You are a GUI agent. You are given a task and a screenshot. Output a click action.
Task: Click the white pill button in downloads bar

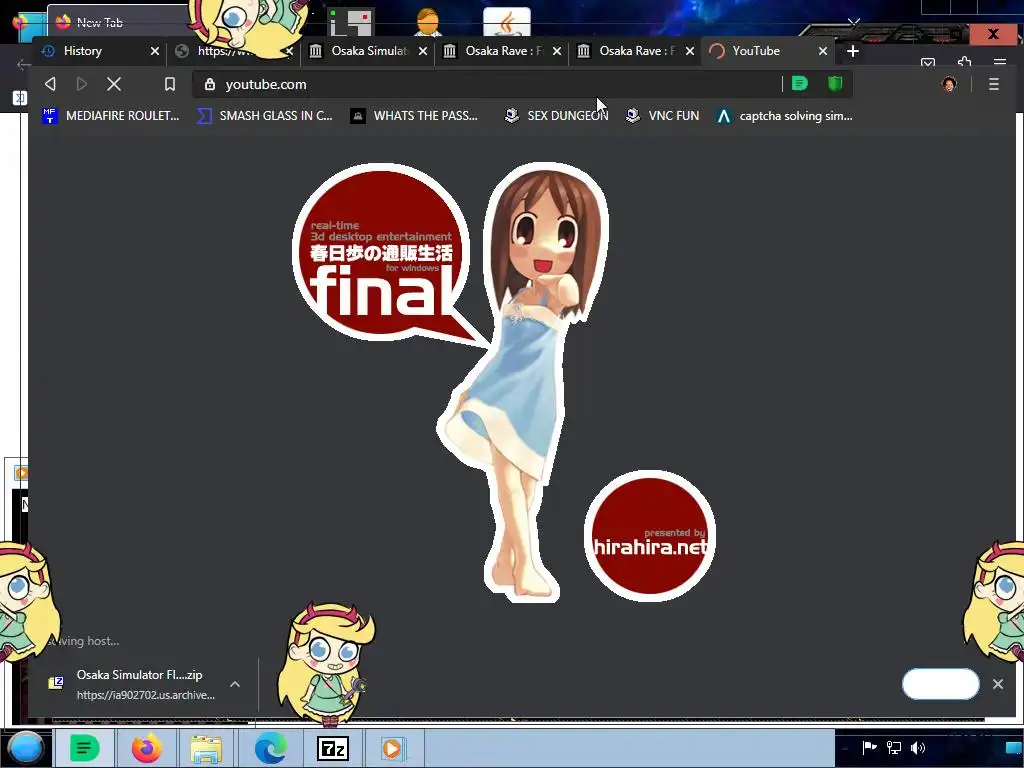click(x=940, y=684)
